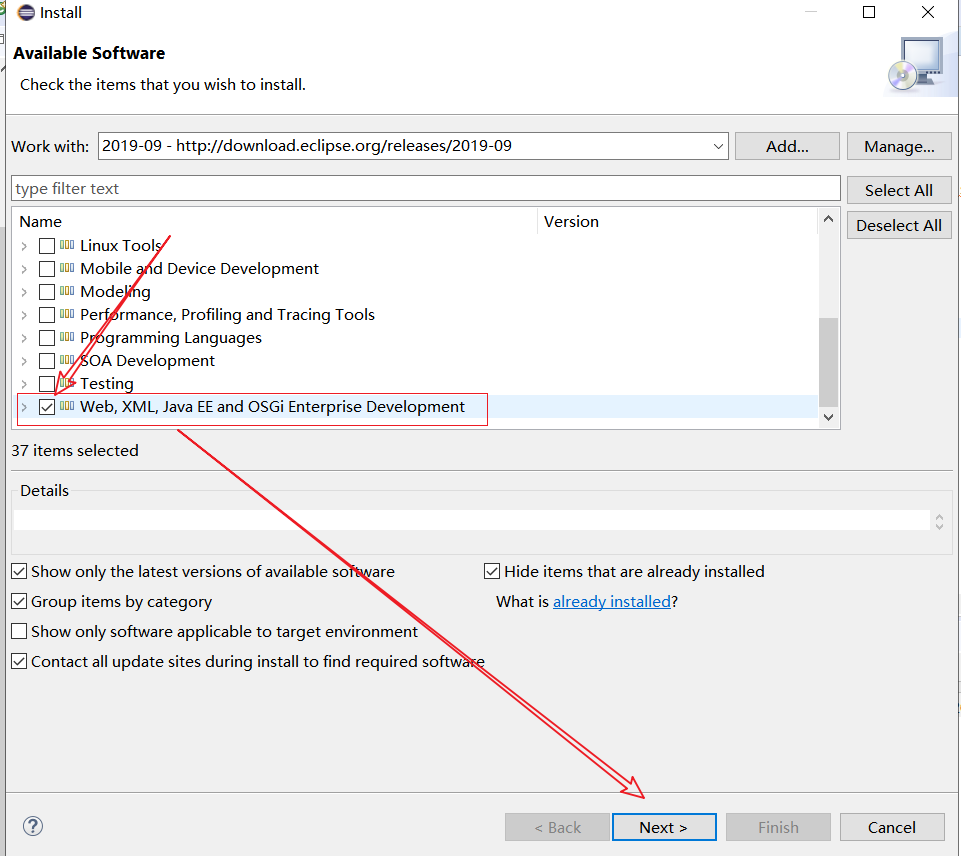Check the Linux Tools checkbox
The width and height of the screenshot is (961, 856).
pyautogui.click(x=47, y=246)
